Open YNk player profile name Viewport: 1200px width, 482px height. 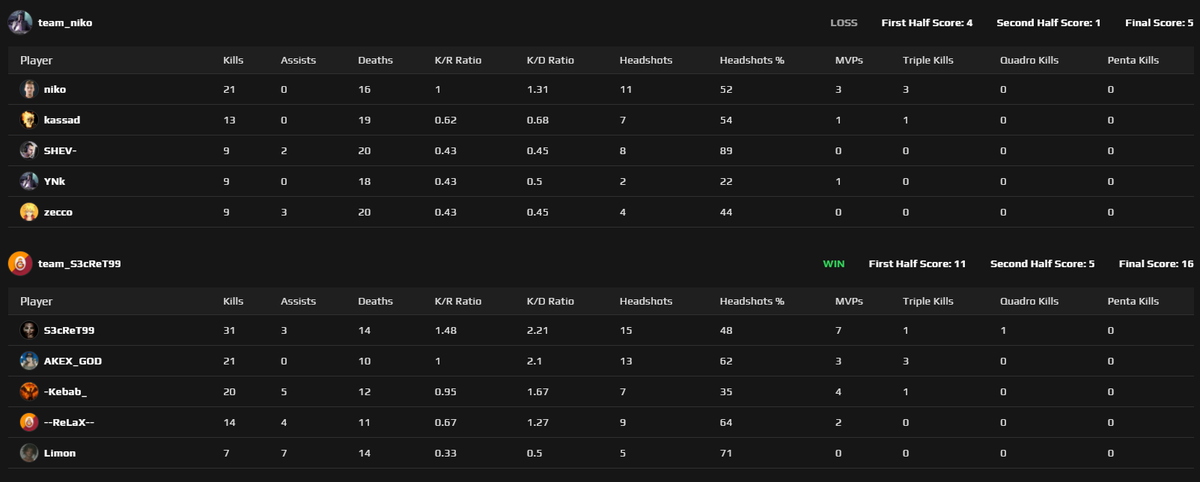pos(55,181)
